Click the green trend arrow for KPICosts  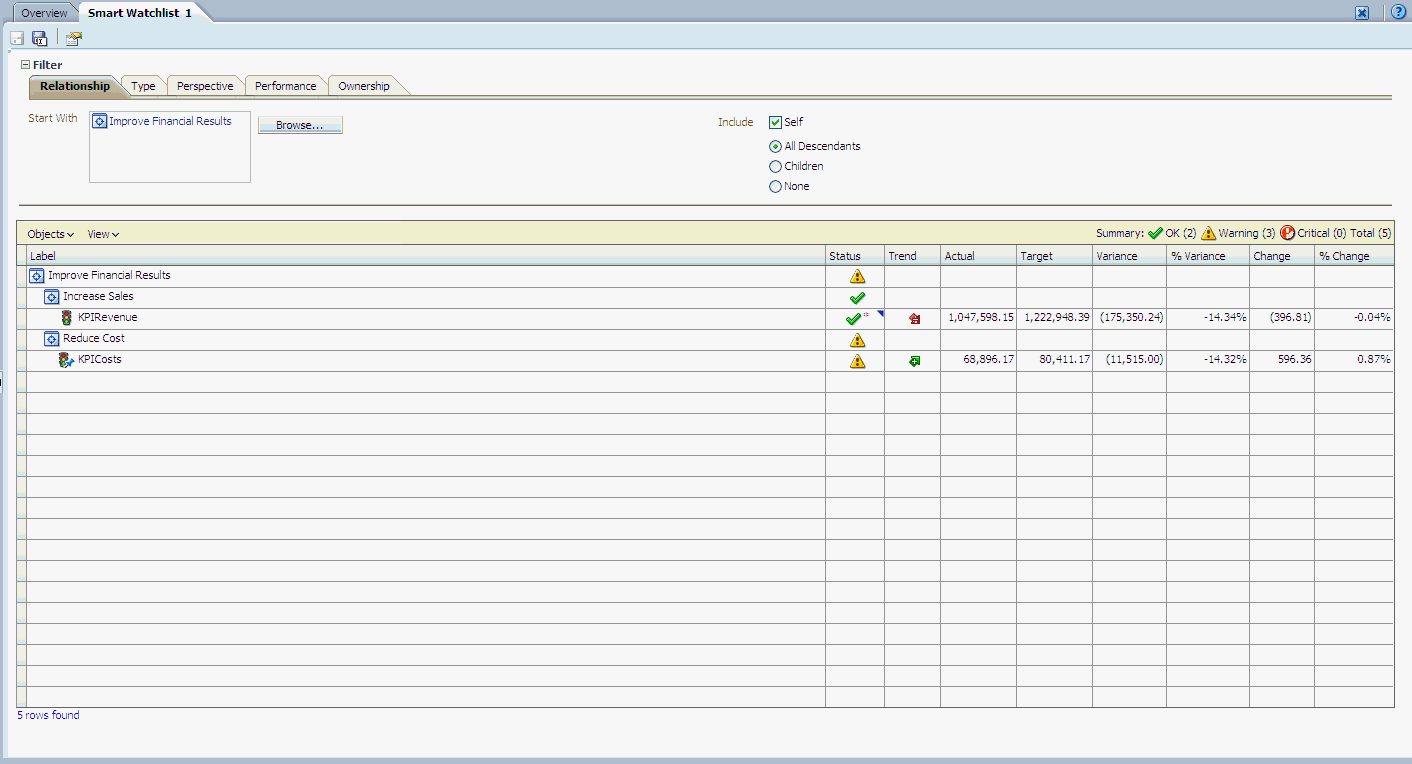click(x=914, y=361)
